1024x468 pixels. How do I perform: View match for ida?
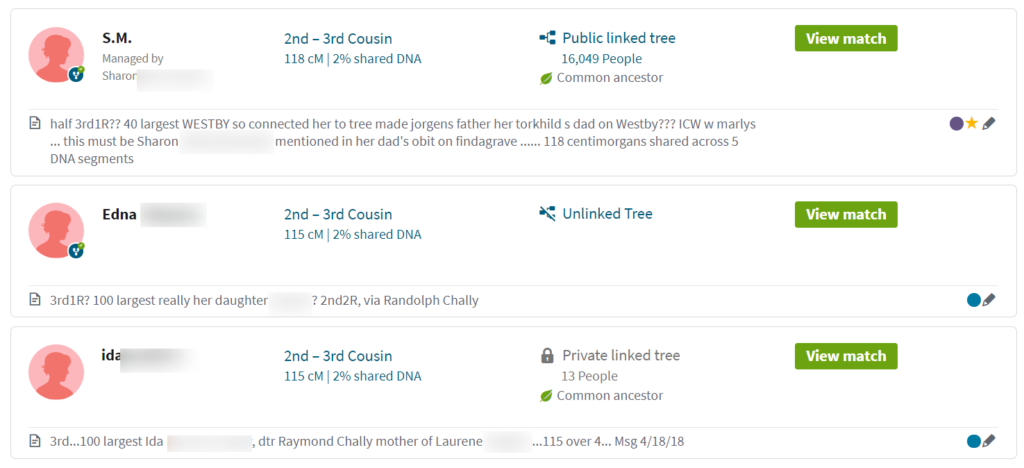(x=846, y=356)
